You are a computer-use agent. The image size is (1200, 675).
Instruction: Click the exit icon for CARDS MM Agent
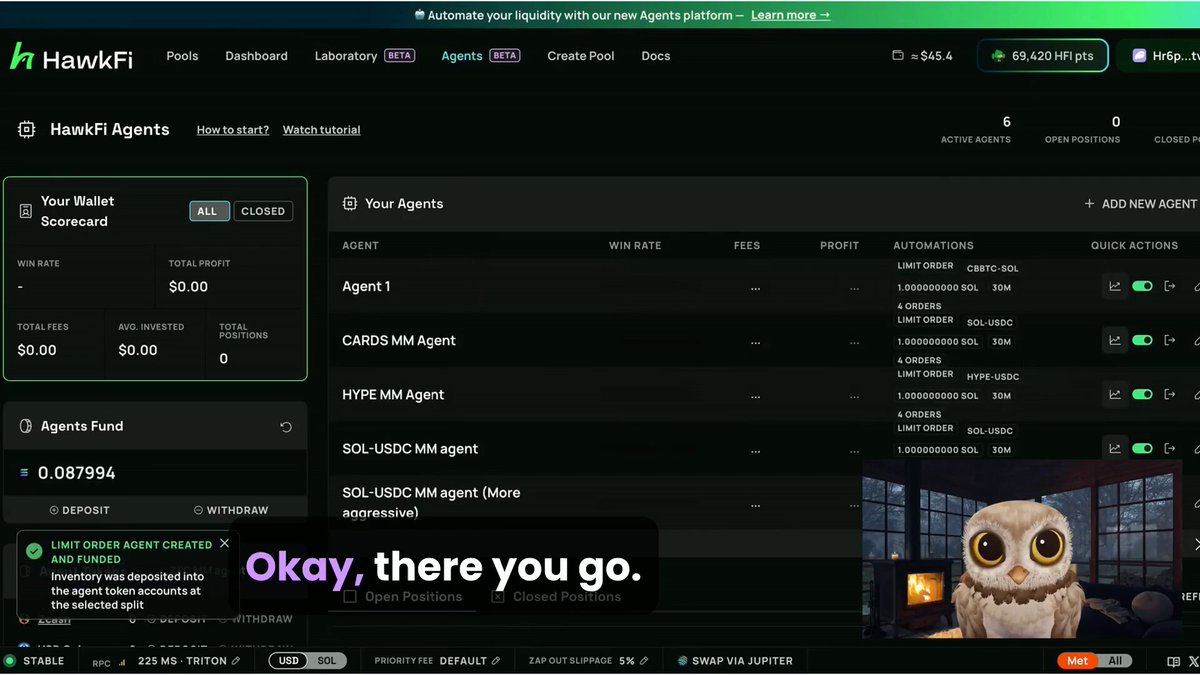[x=1170, y=340]
